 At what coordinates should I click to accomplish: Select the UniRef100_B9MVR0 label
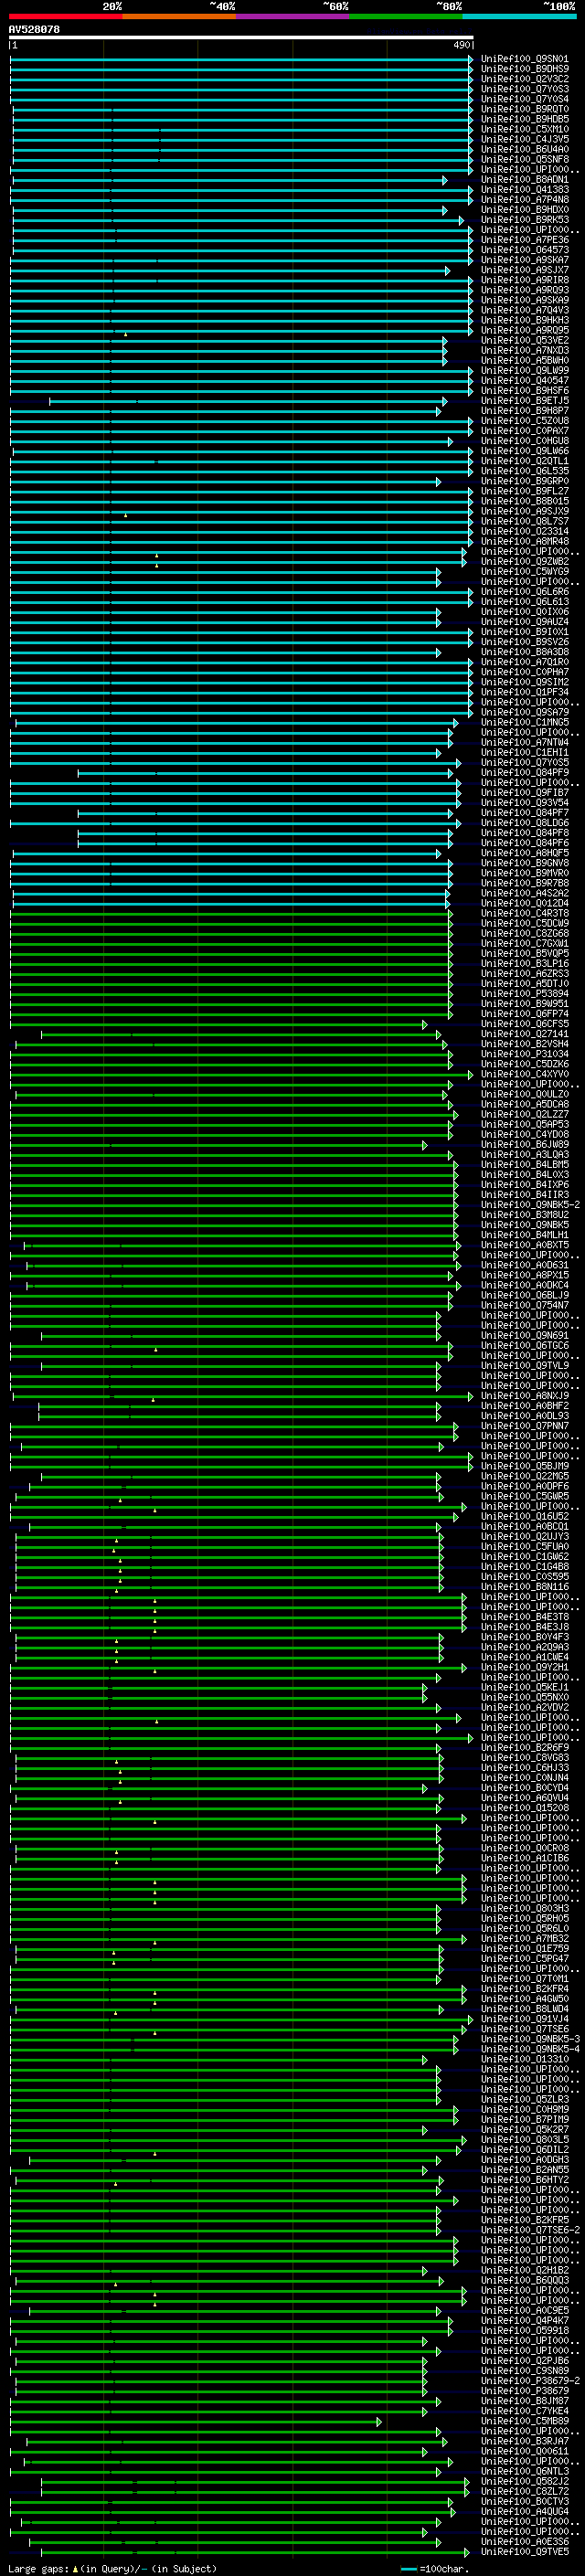pos(525,873)
